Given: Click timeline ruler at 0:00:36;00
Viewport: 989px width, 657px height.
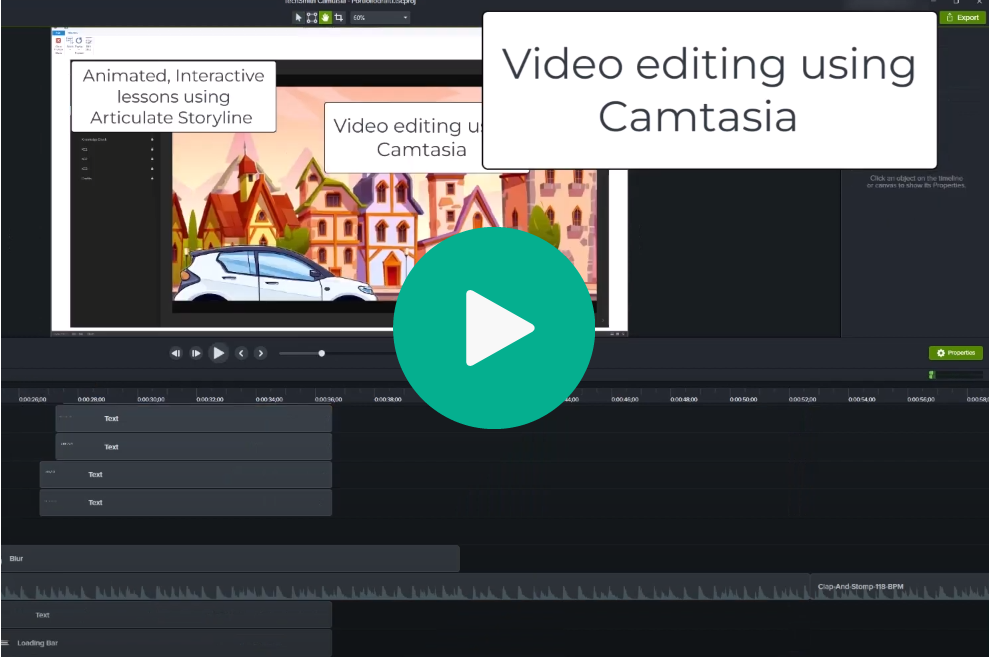Looking at the screenshot, I should pyautogui.click(x=329, y=399).
